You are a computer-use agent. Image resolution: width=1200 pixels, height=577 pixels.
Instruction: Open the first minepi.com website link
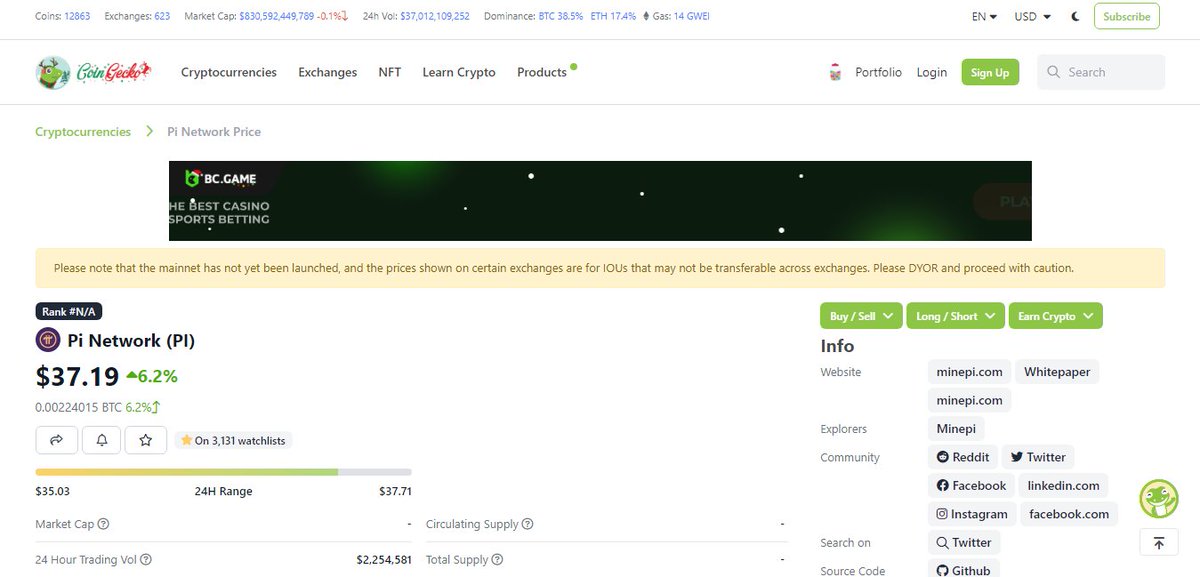[969, 372]
